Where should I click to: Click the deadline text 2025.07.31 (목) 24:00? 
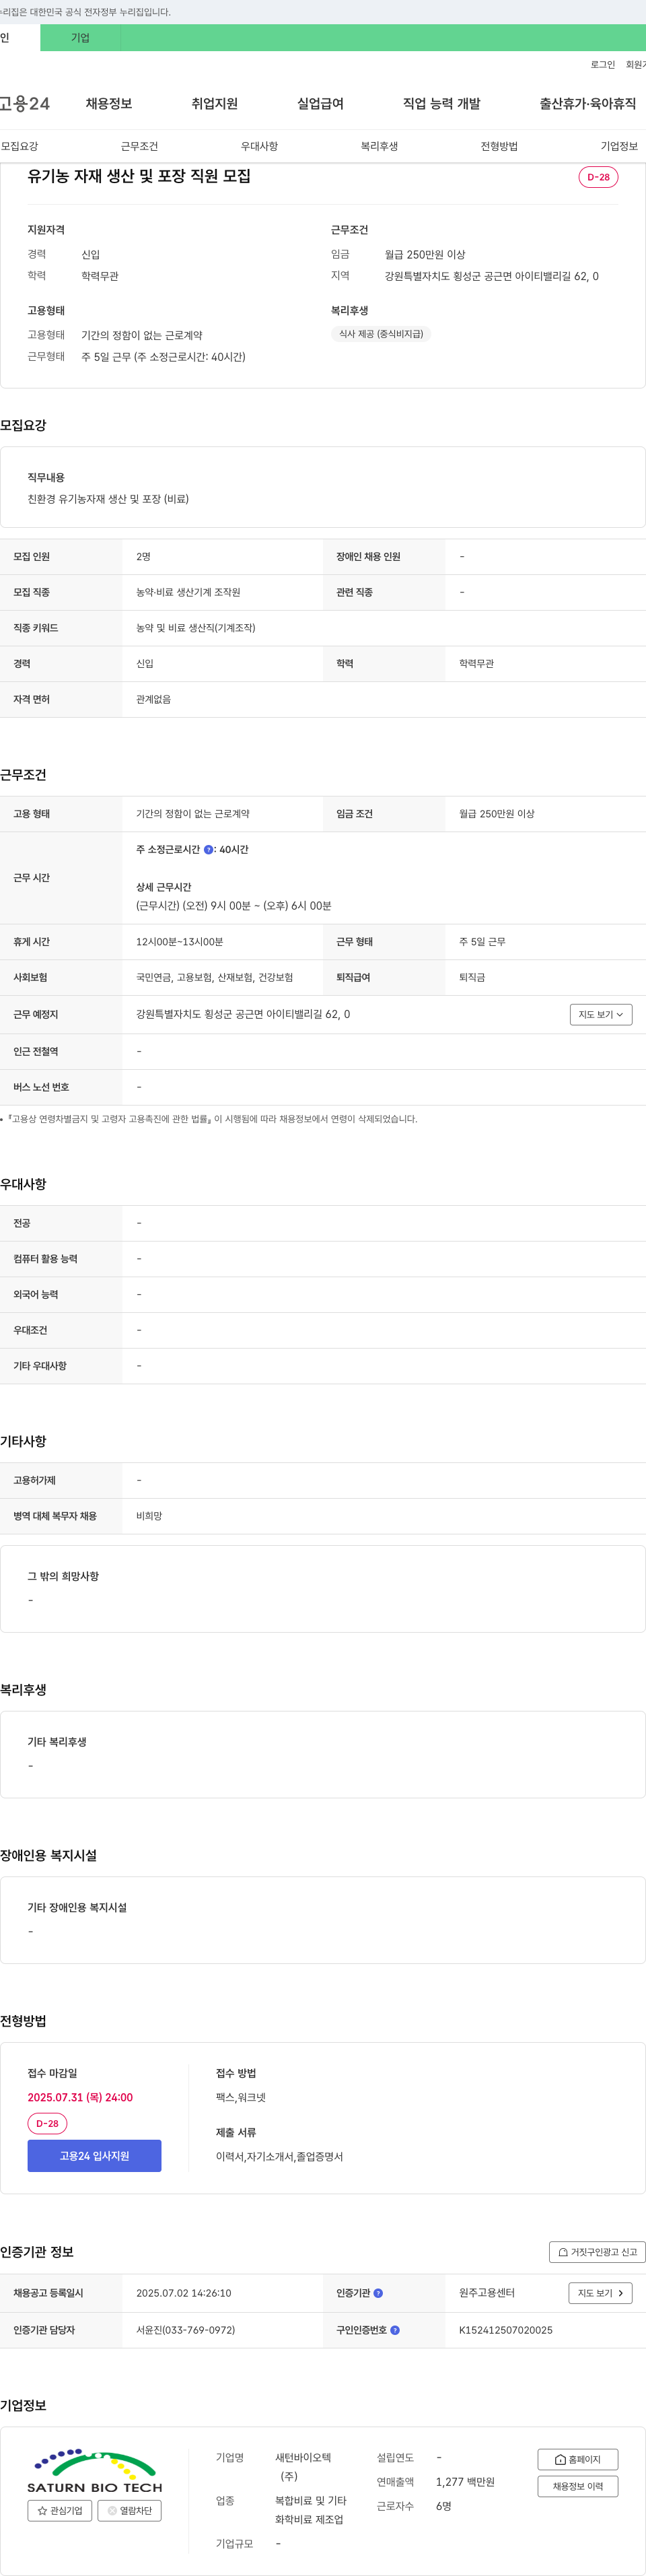(x=80, y=2098)
